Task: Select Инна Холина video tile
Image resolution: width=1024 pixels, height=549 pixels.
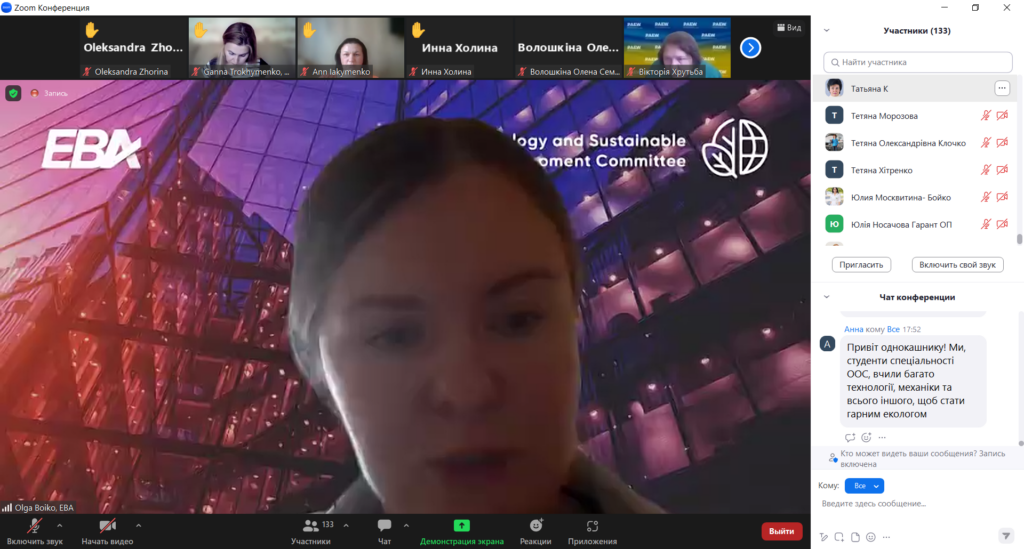Action: pos(460,48)
